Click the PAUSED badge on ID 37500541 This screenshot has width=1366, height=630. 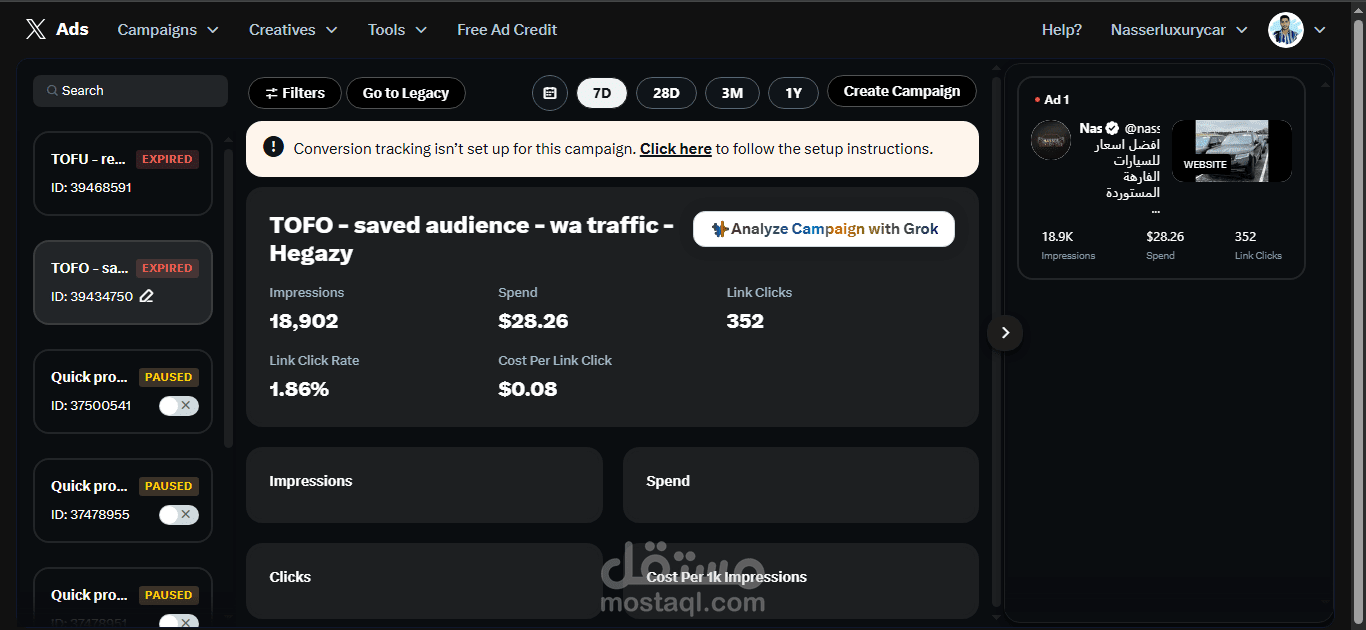click(169, 377)
